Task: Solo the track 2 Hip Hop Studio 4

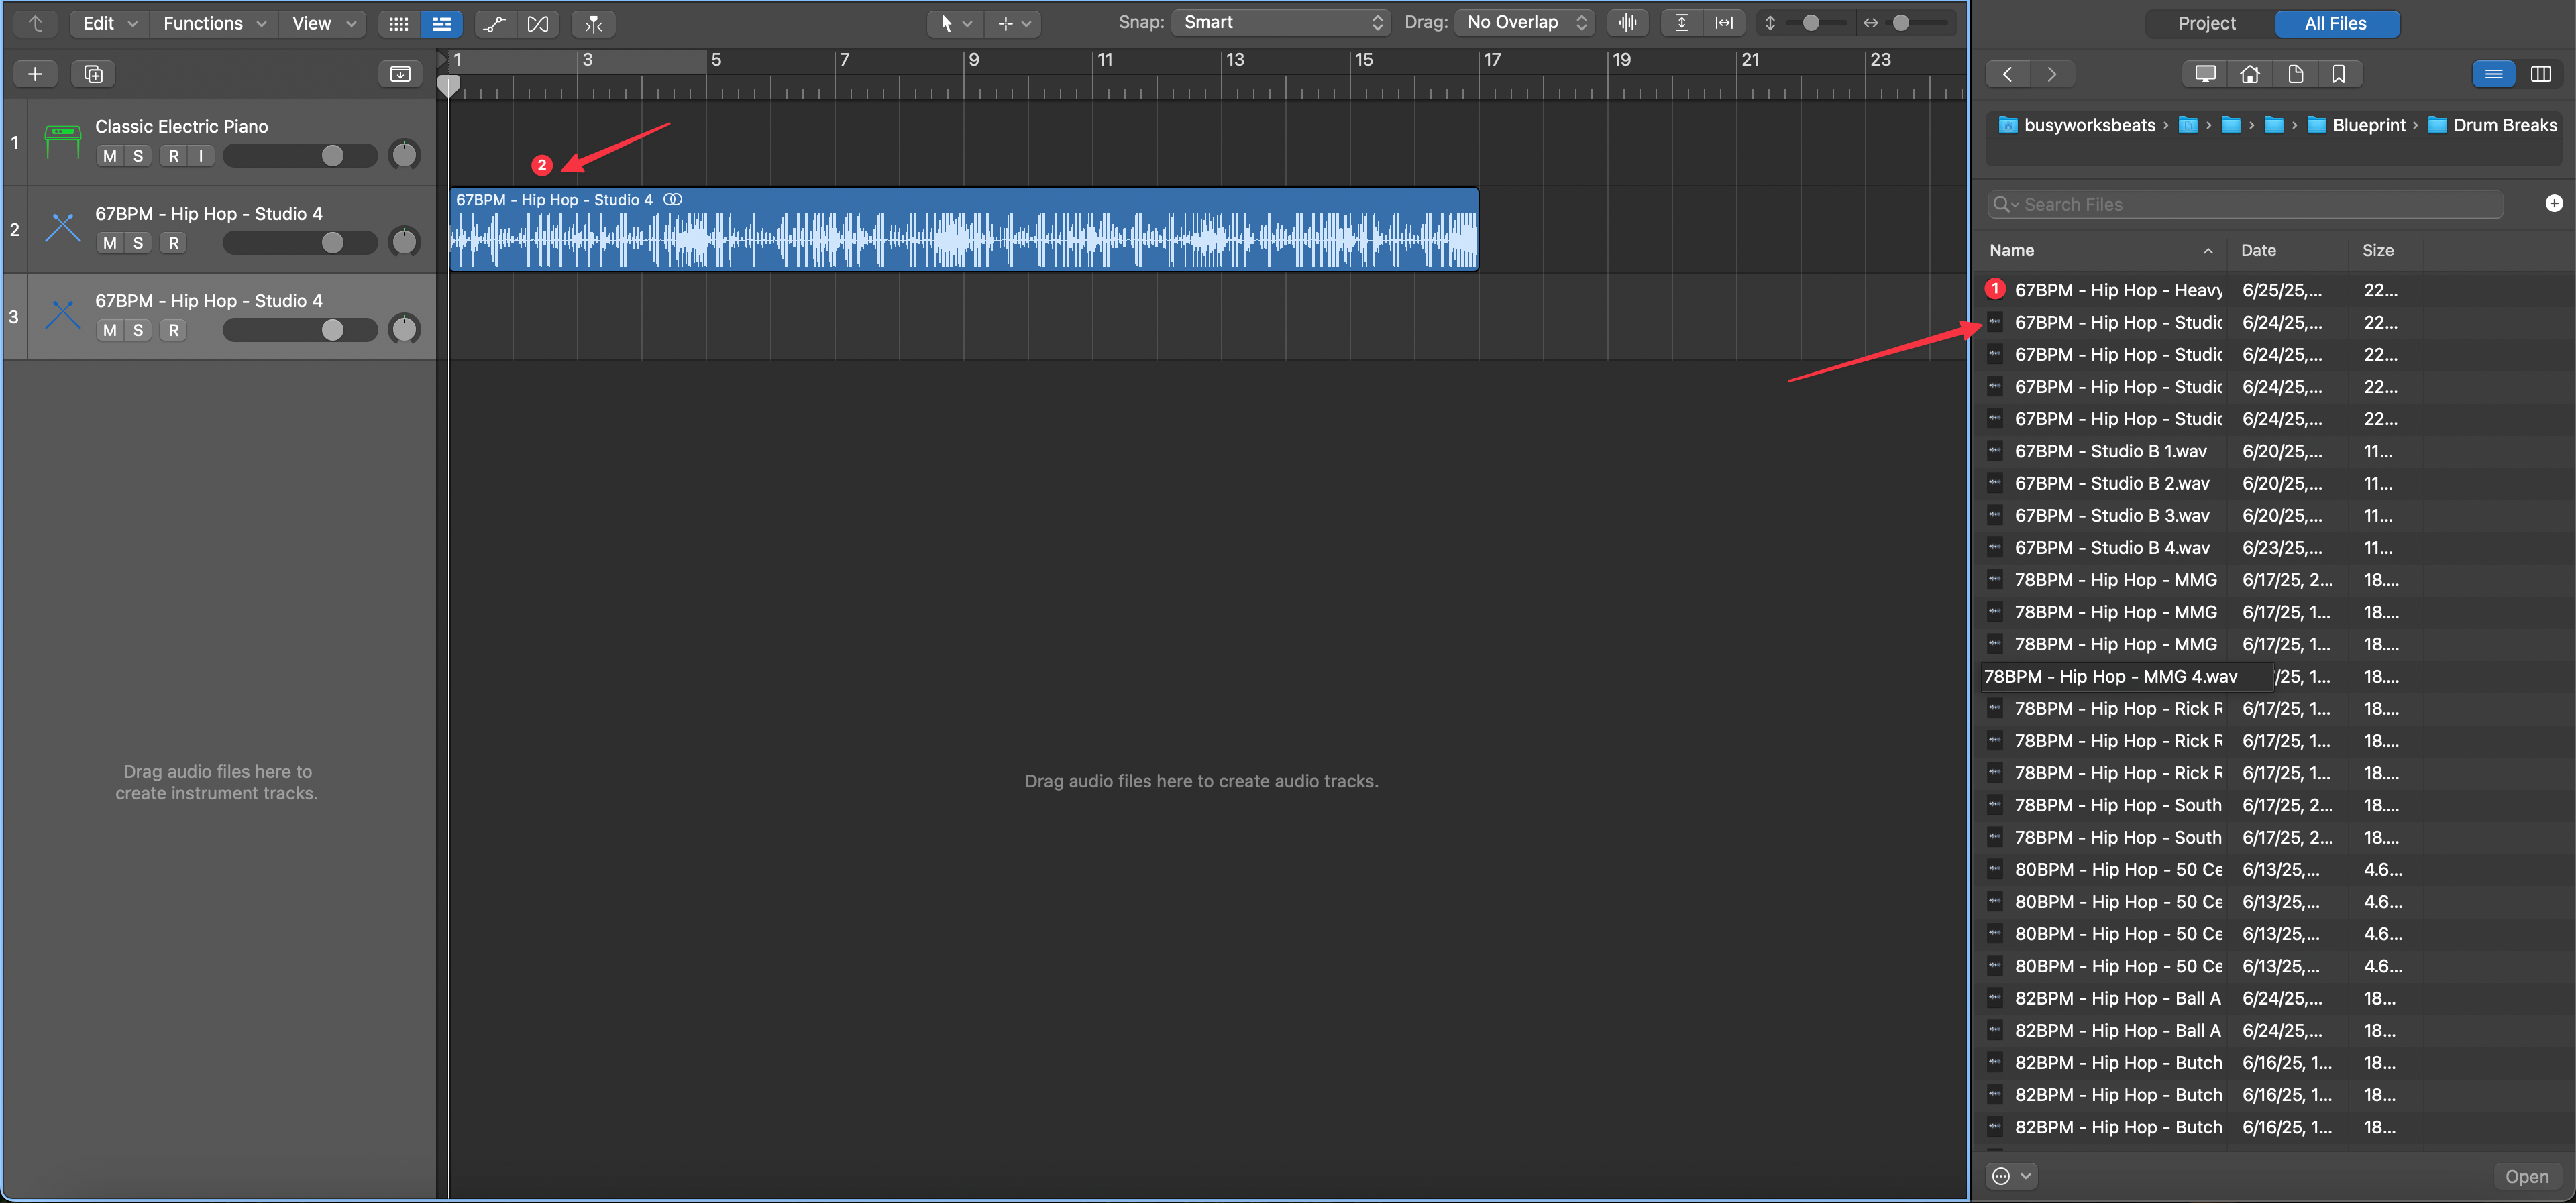Action: point(138,243)
